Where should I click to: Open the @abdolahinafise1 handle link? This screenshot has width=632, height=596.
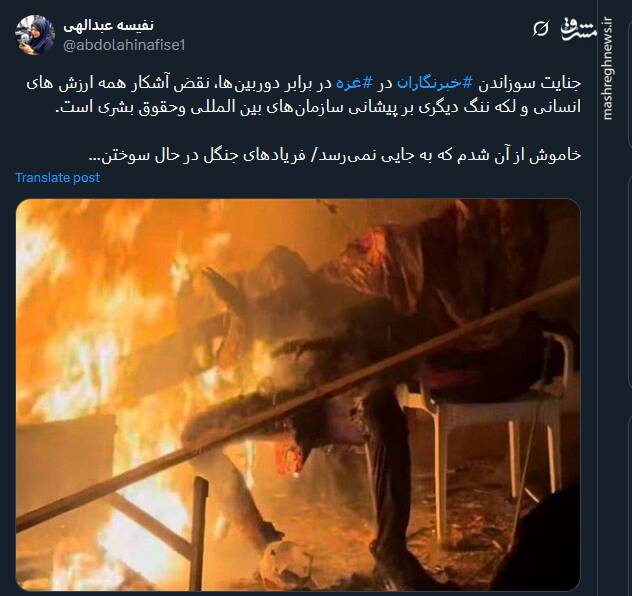124,45
